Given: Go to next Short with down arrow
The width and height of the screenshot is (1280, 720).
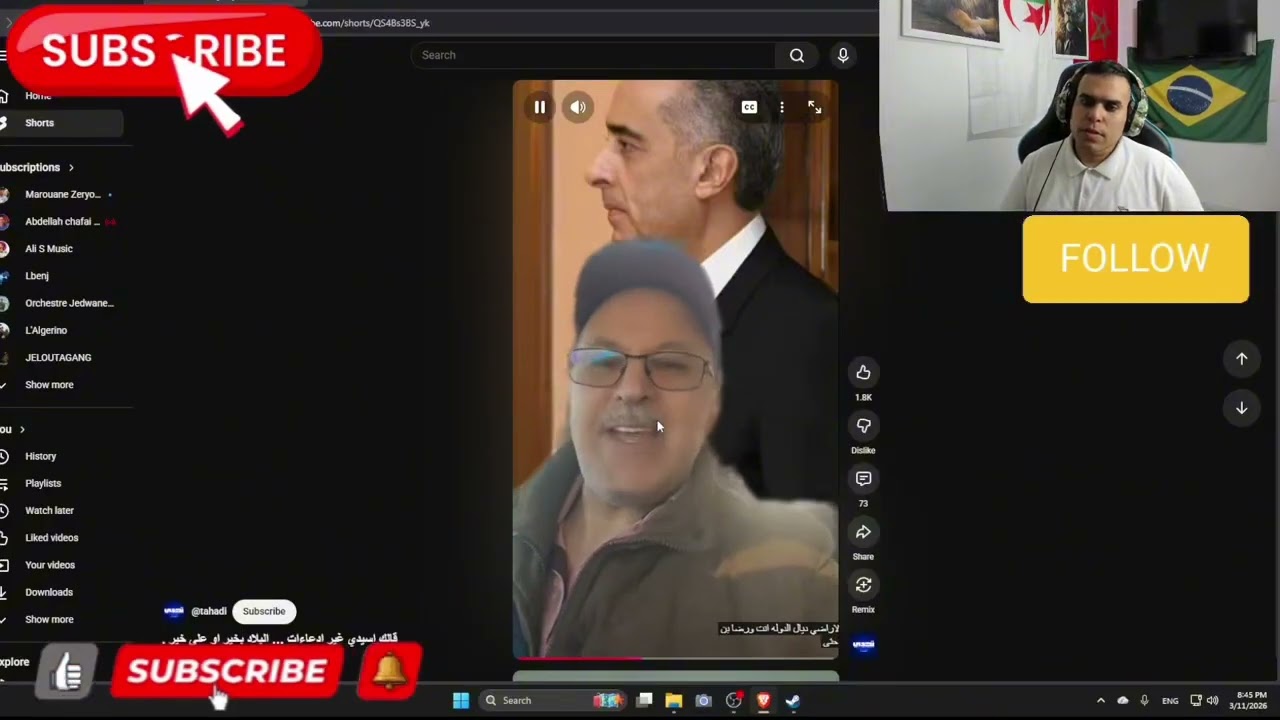Looking at the screenshot, I should click(x=1241, y=408).
